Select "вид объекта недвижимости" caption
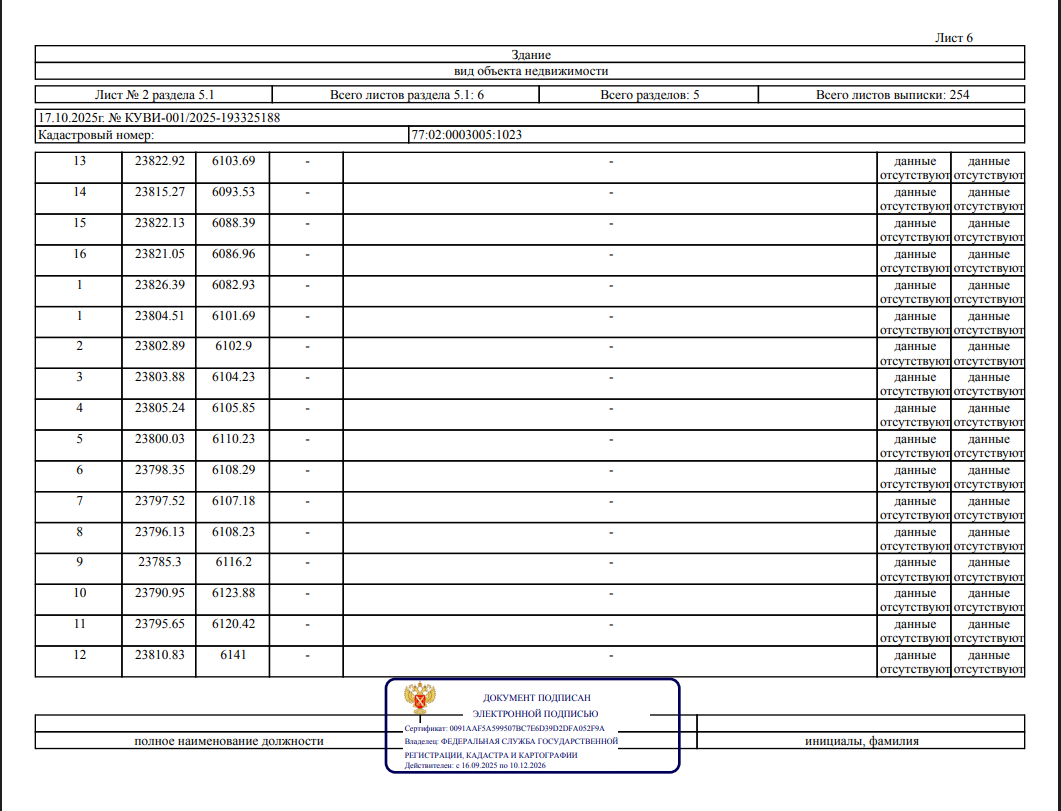1061x811 pixels. [530, 71]
